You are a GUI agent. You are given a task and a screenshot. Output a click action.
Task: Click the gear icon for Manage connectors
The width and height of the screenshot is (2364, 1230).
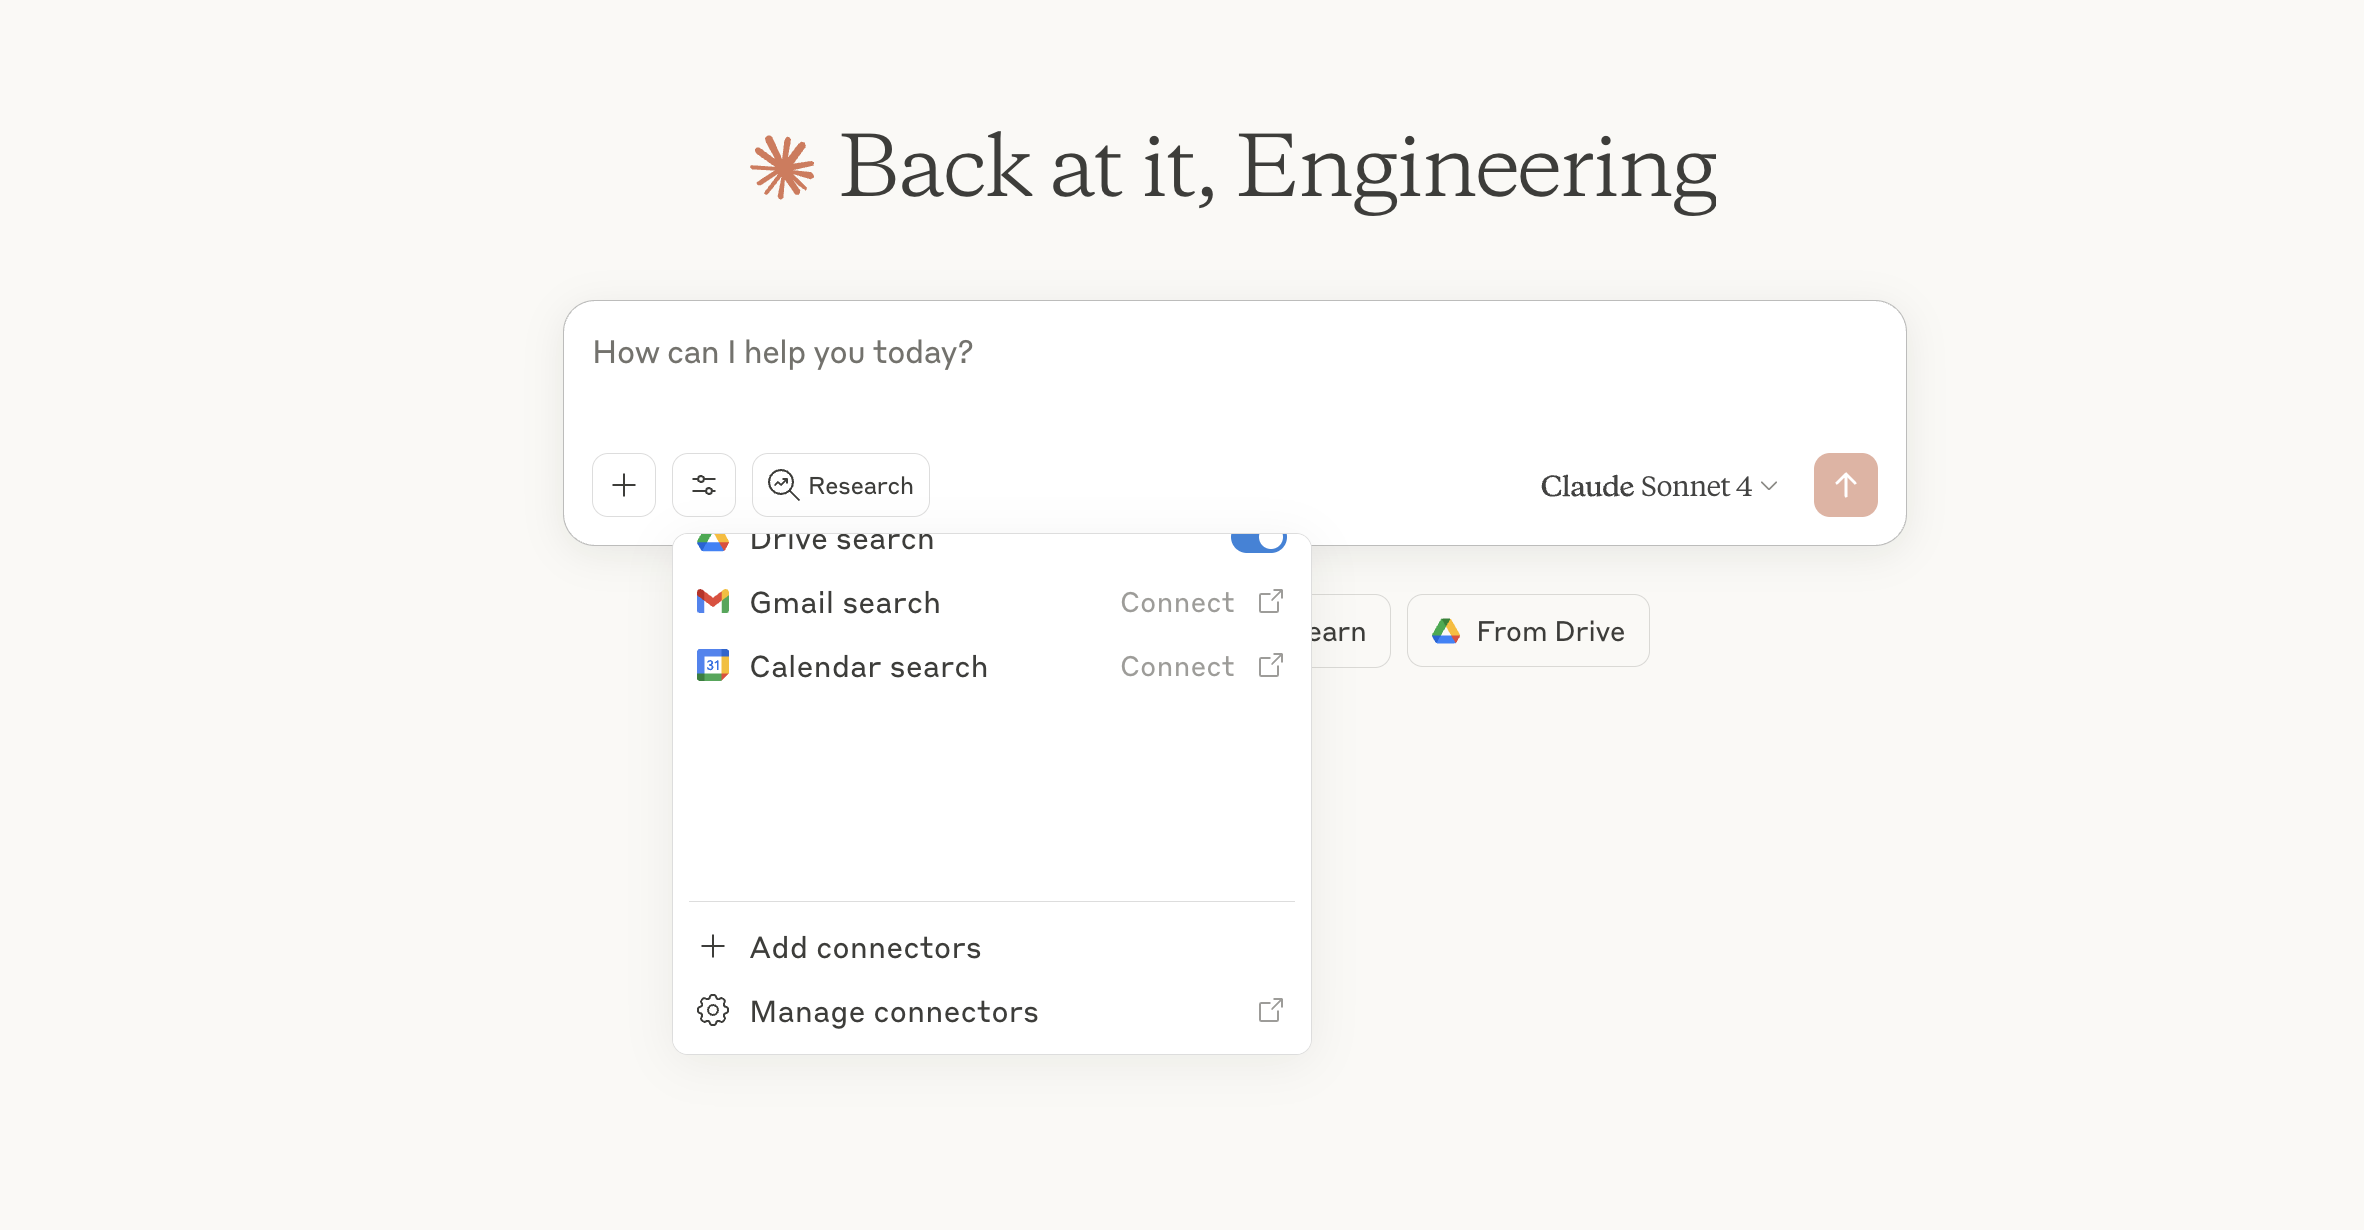(x=713, y=1011)
